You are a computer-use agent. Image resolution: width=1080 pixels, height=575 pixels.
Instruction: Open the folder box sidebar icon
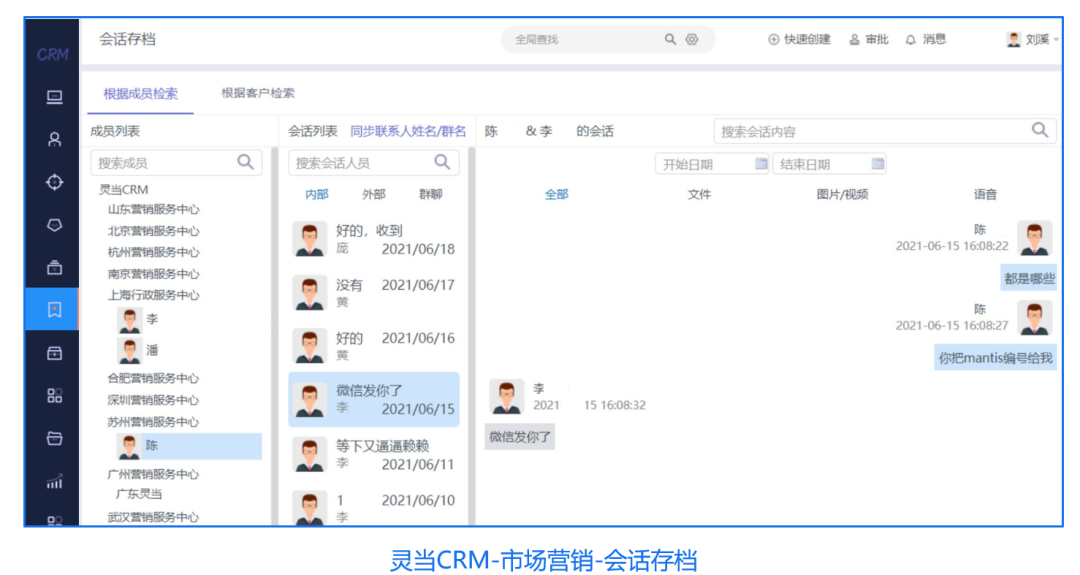tap(54, 439)
